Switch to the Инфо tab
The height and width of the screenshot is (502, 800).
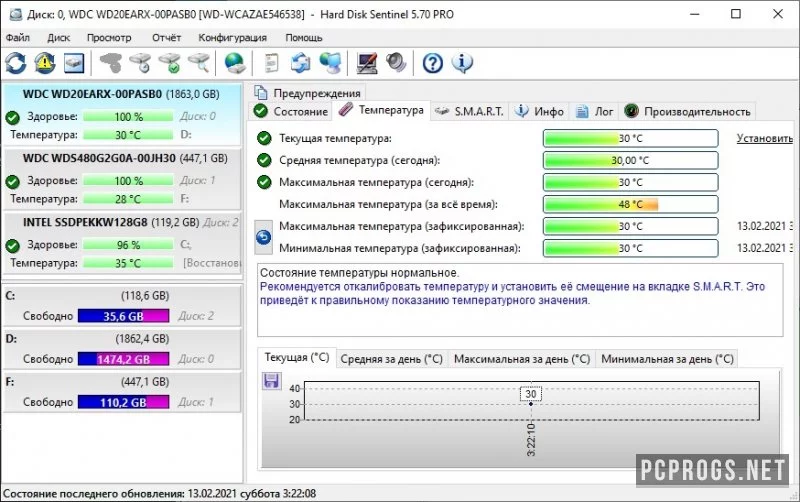point(540,111)
